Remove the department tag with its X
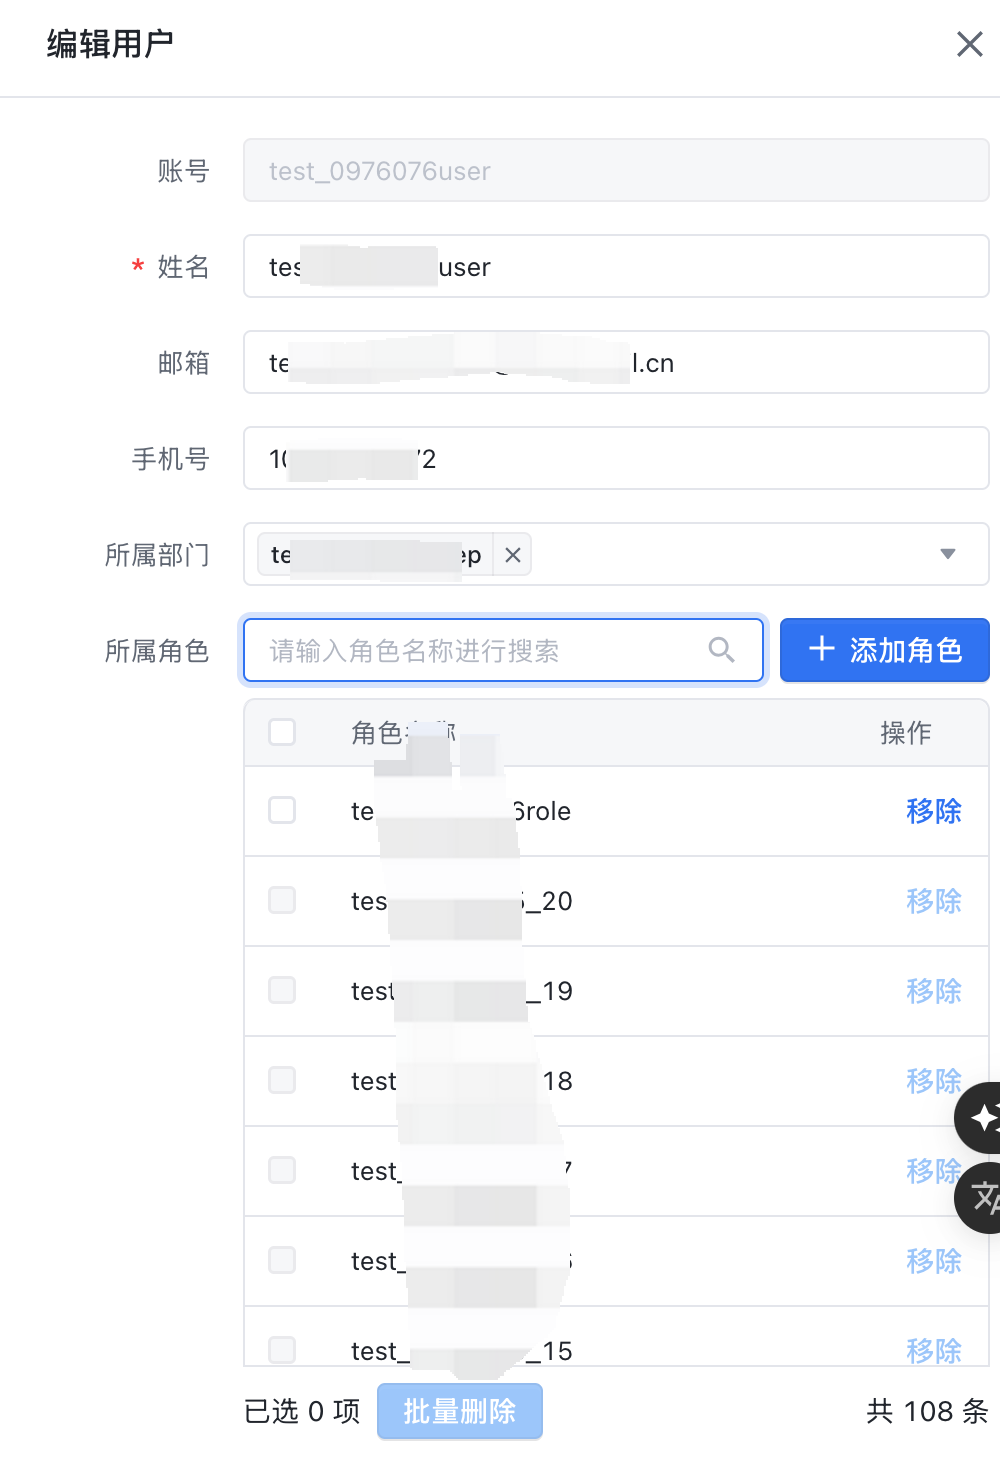The height and width of the screenshot is (1464, 1000). point(513,555)
